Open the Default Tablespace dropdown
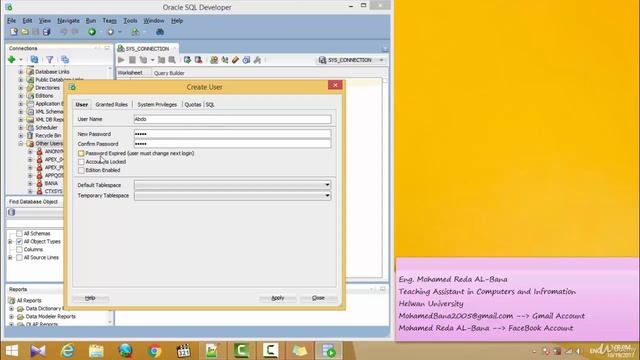Image resolution: width=640 pixels, height=360 pixels. pyautogui.click(x=327, y=185)
